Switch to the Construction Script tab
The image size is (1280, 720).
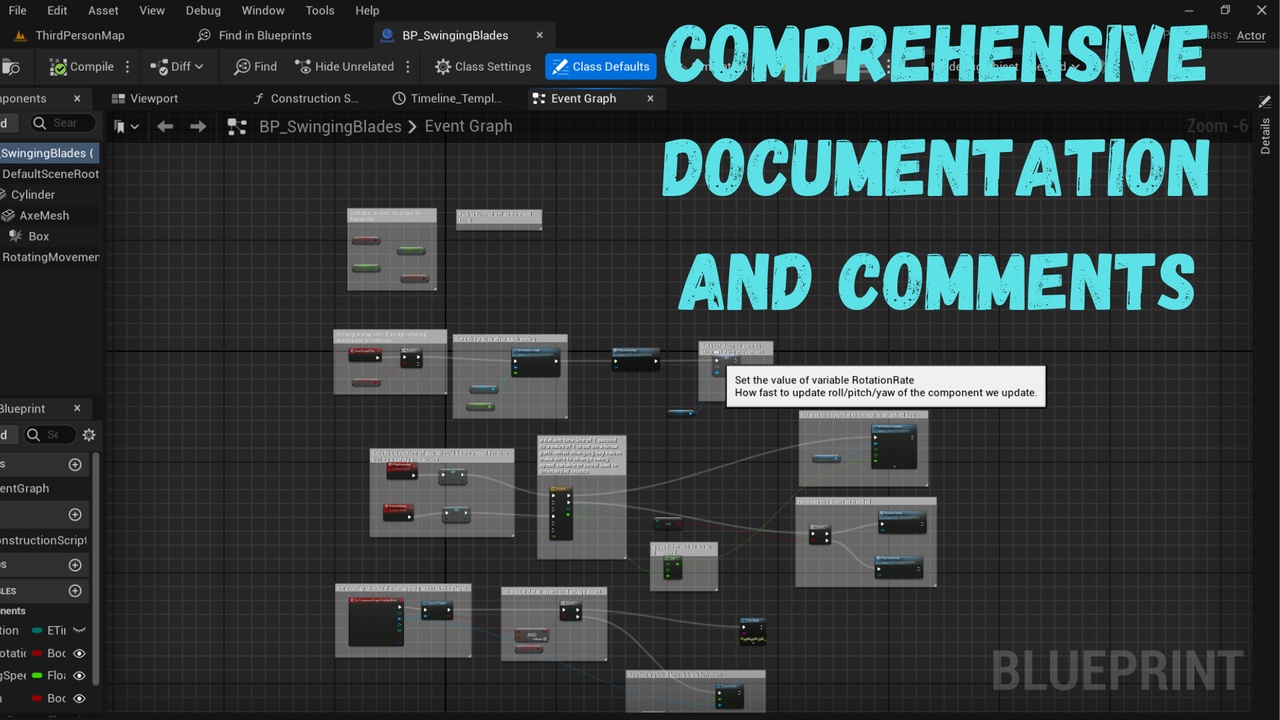305,98
